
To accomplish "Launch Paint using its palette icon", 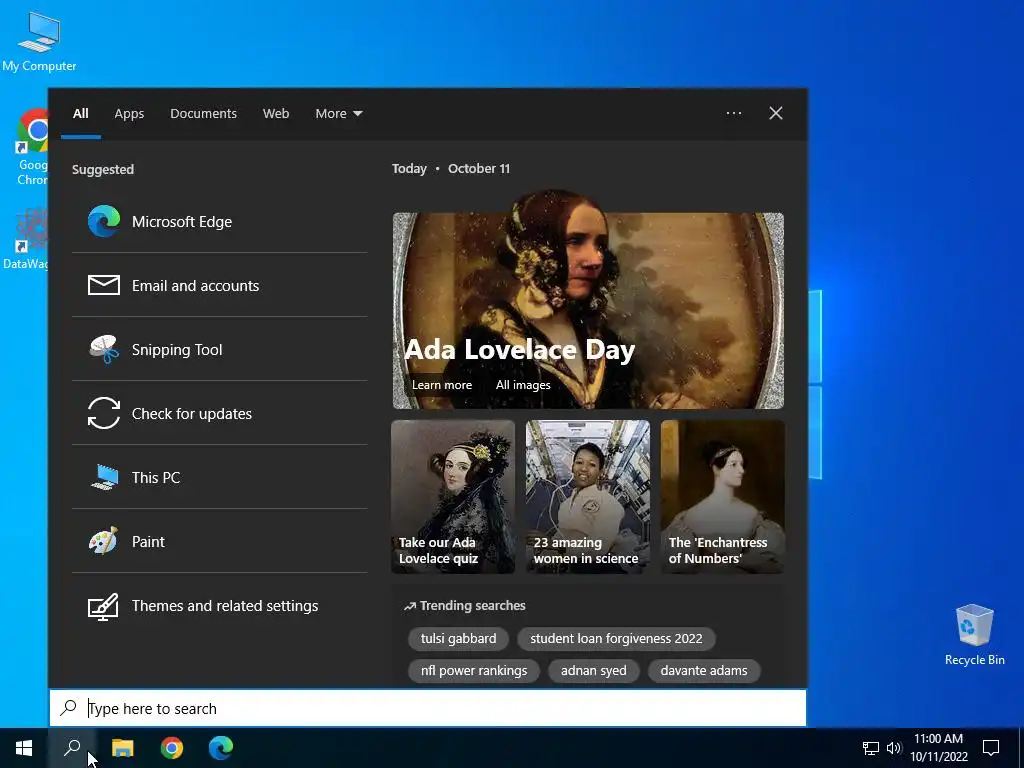I will pyautogui.click(x=104, y=541).
